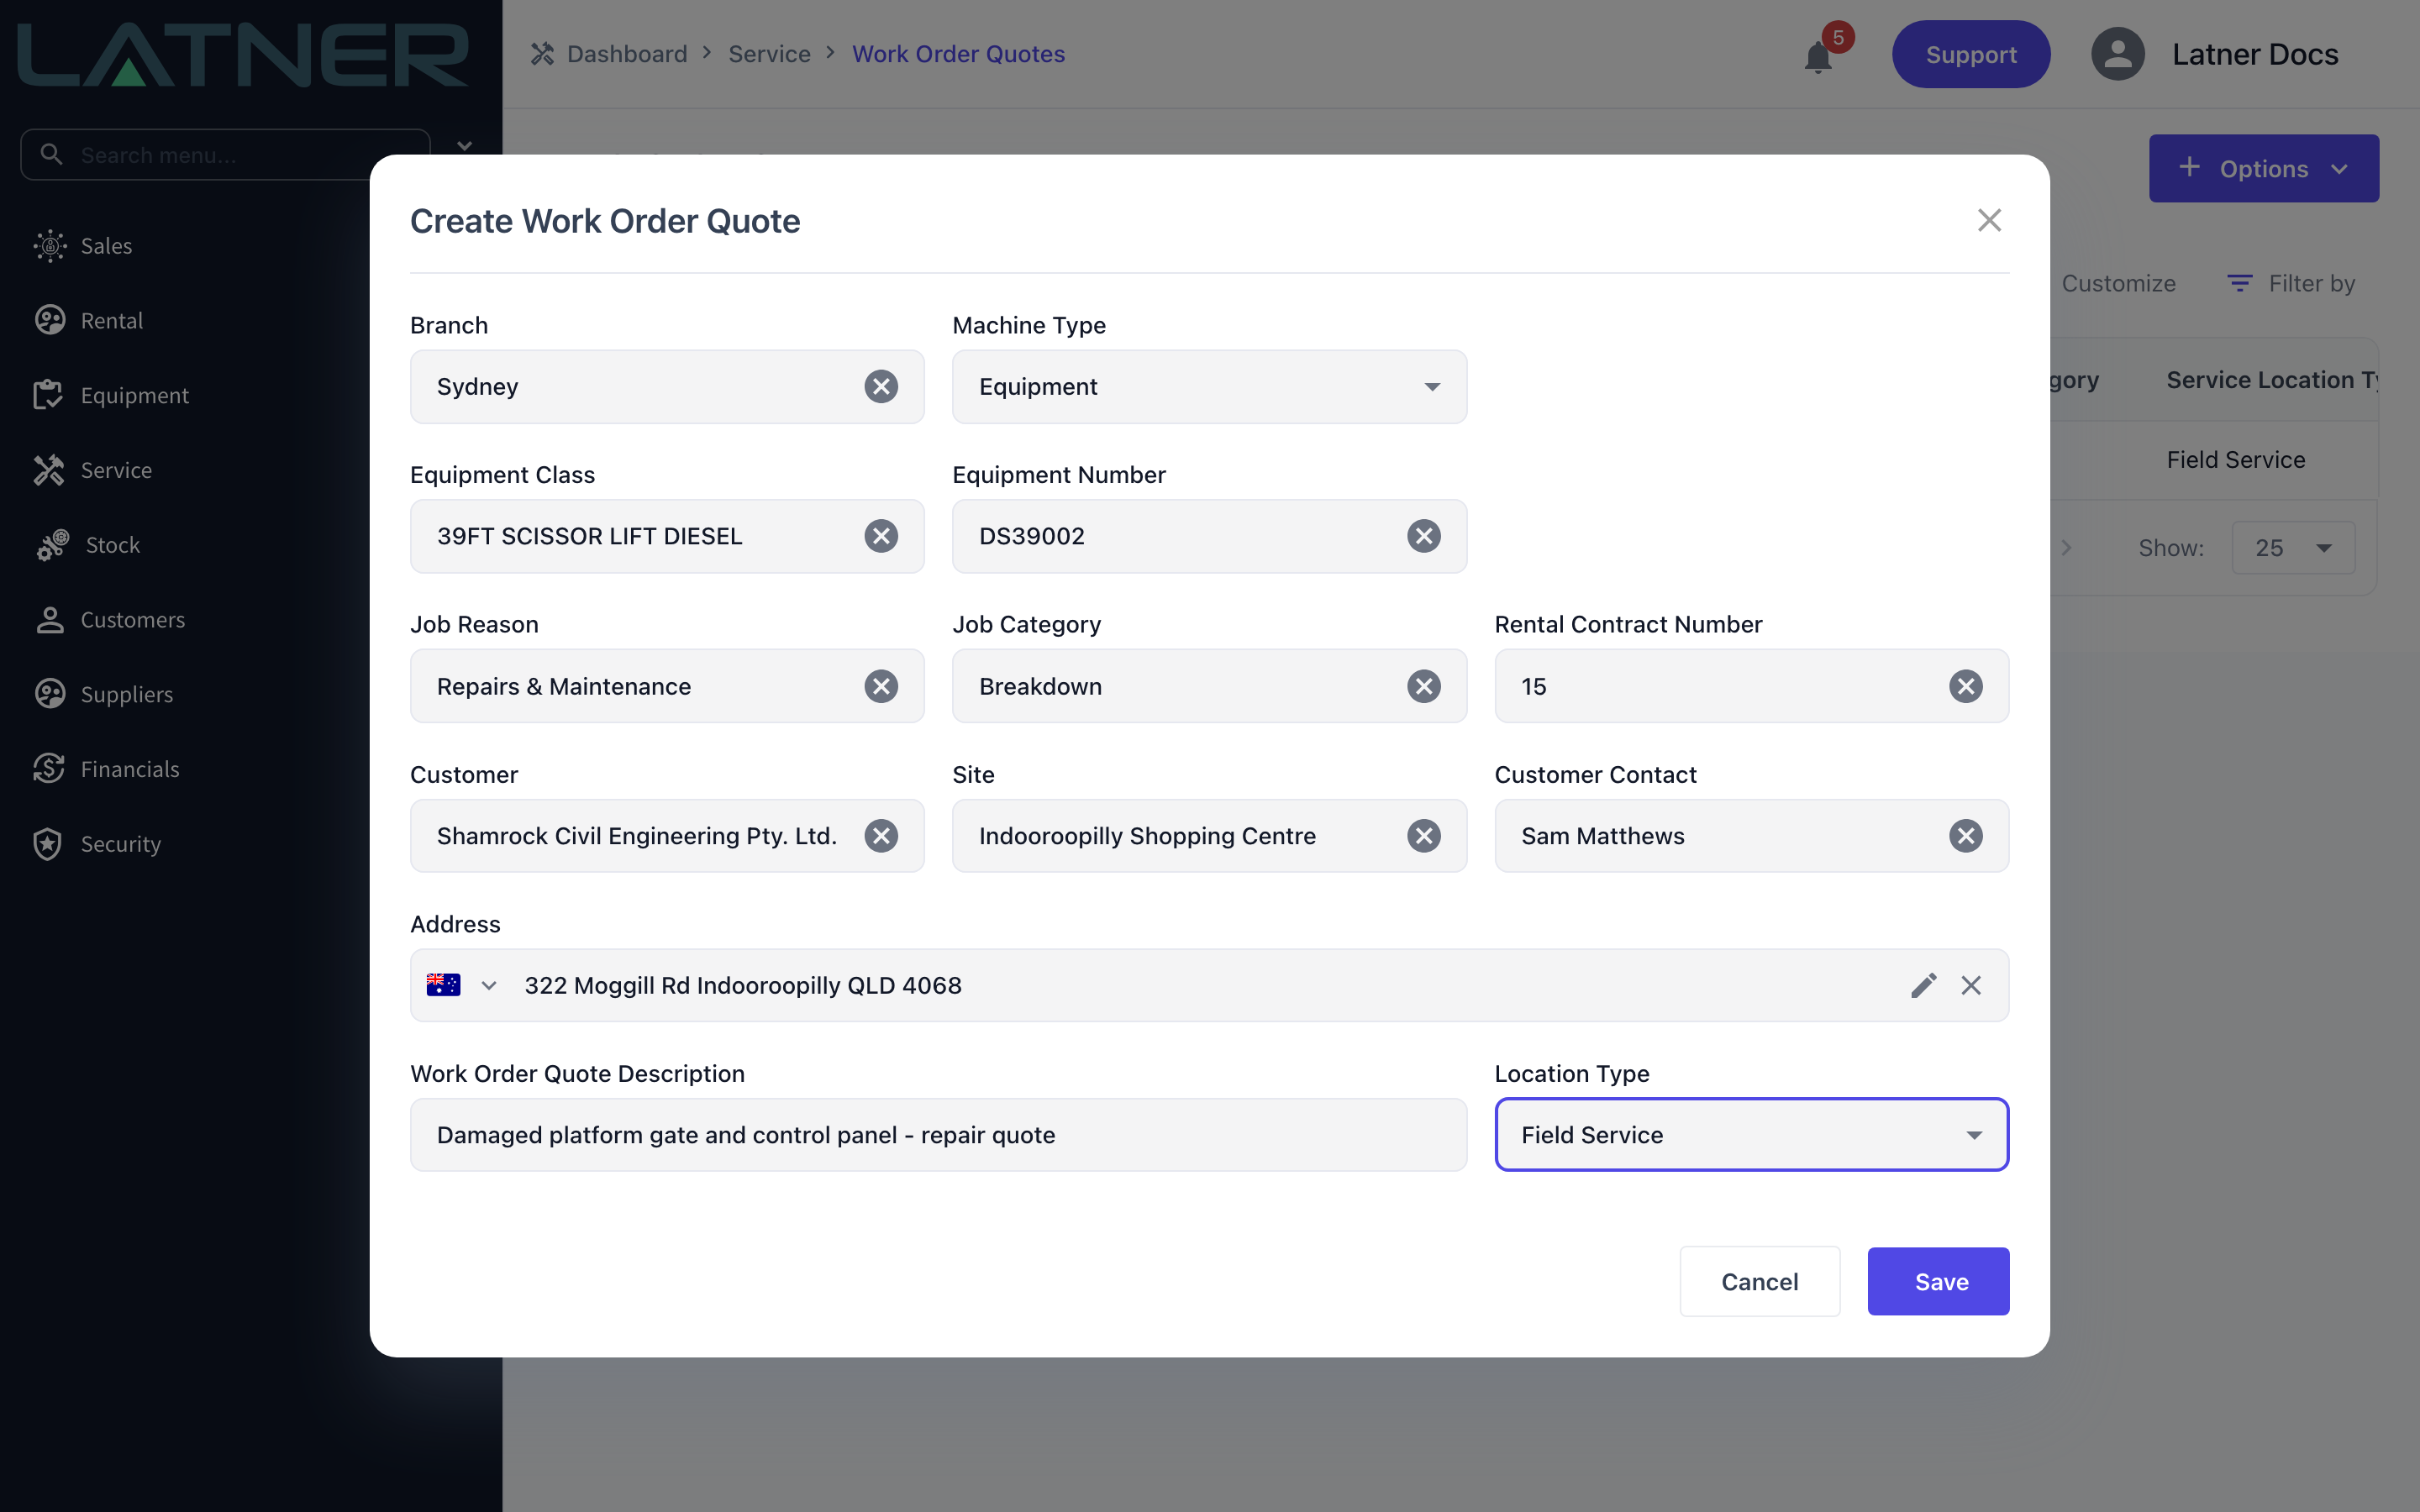Change the Show 25 rows dropdown
The height and width of the screenshot is (1512, 2420).
[x=2293, y=548]
